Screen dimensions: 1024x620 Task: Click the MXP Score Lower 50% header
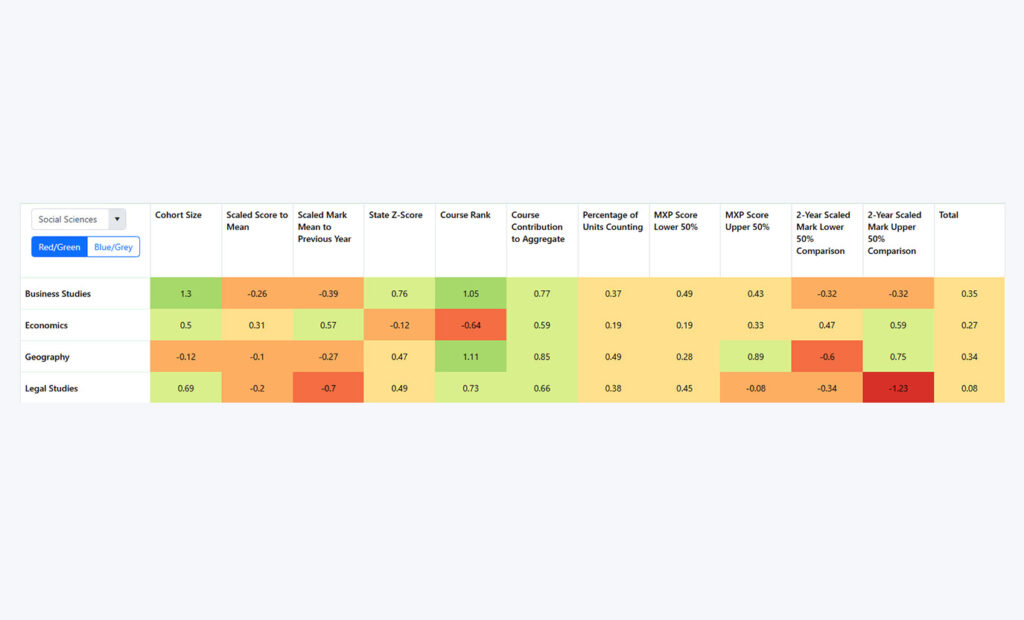tap(682, 220)
